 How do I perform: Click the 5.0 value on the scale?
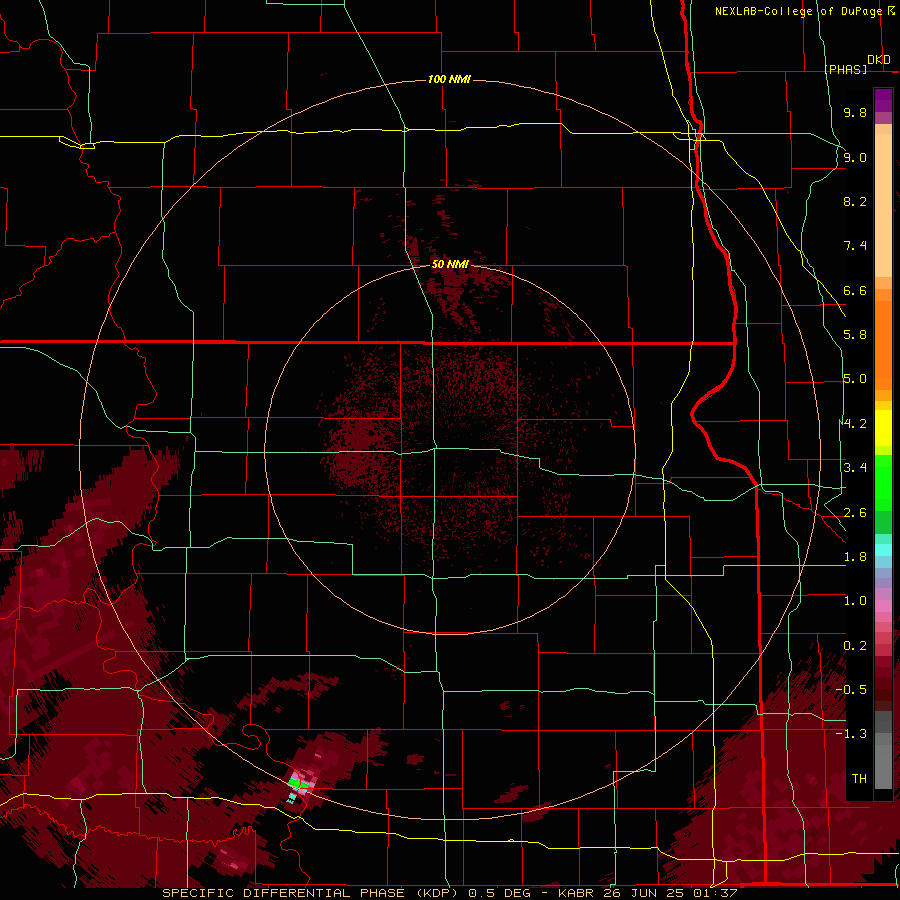point(855,379)
